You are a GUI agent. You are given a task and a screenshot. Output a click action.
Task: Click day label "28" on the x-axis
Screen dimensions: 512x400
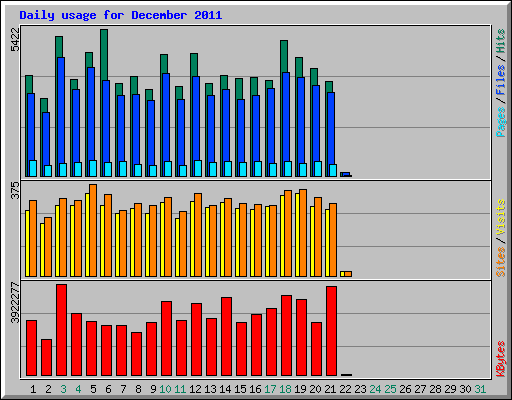click(435, 389)
